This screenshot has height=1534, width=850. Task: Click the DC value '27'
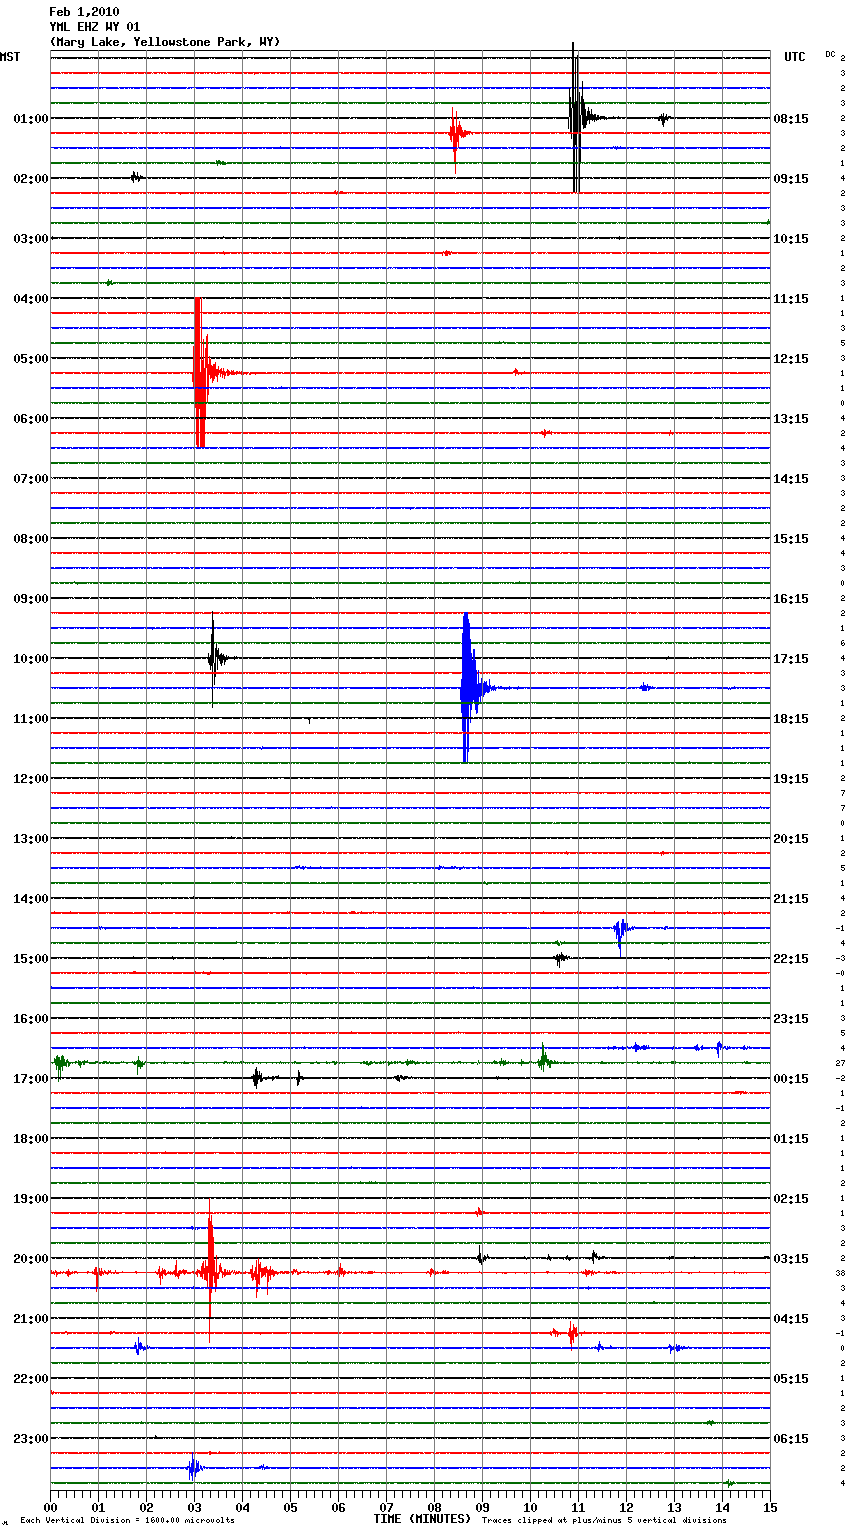coord(841,1063)
